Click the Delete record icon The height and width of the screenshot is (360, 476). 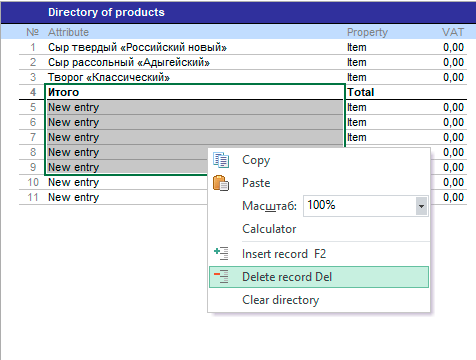pos(221,277)
